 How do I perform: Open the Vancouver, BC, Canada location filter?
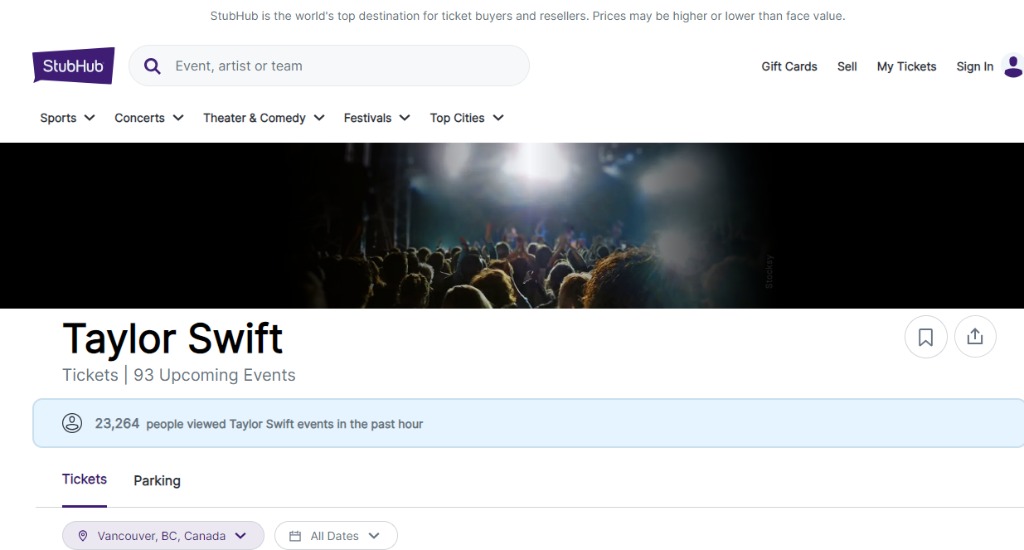click(163, 536)
